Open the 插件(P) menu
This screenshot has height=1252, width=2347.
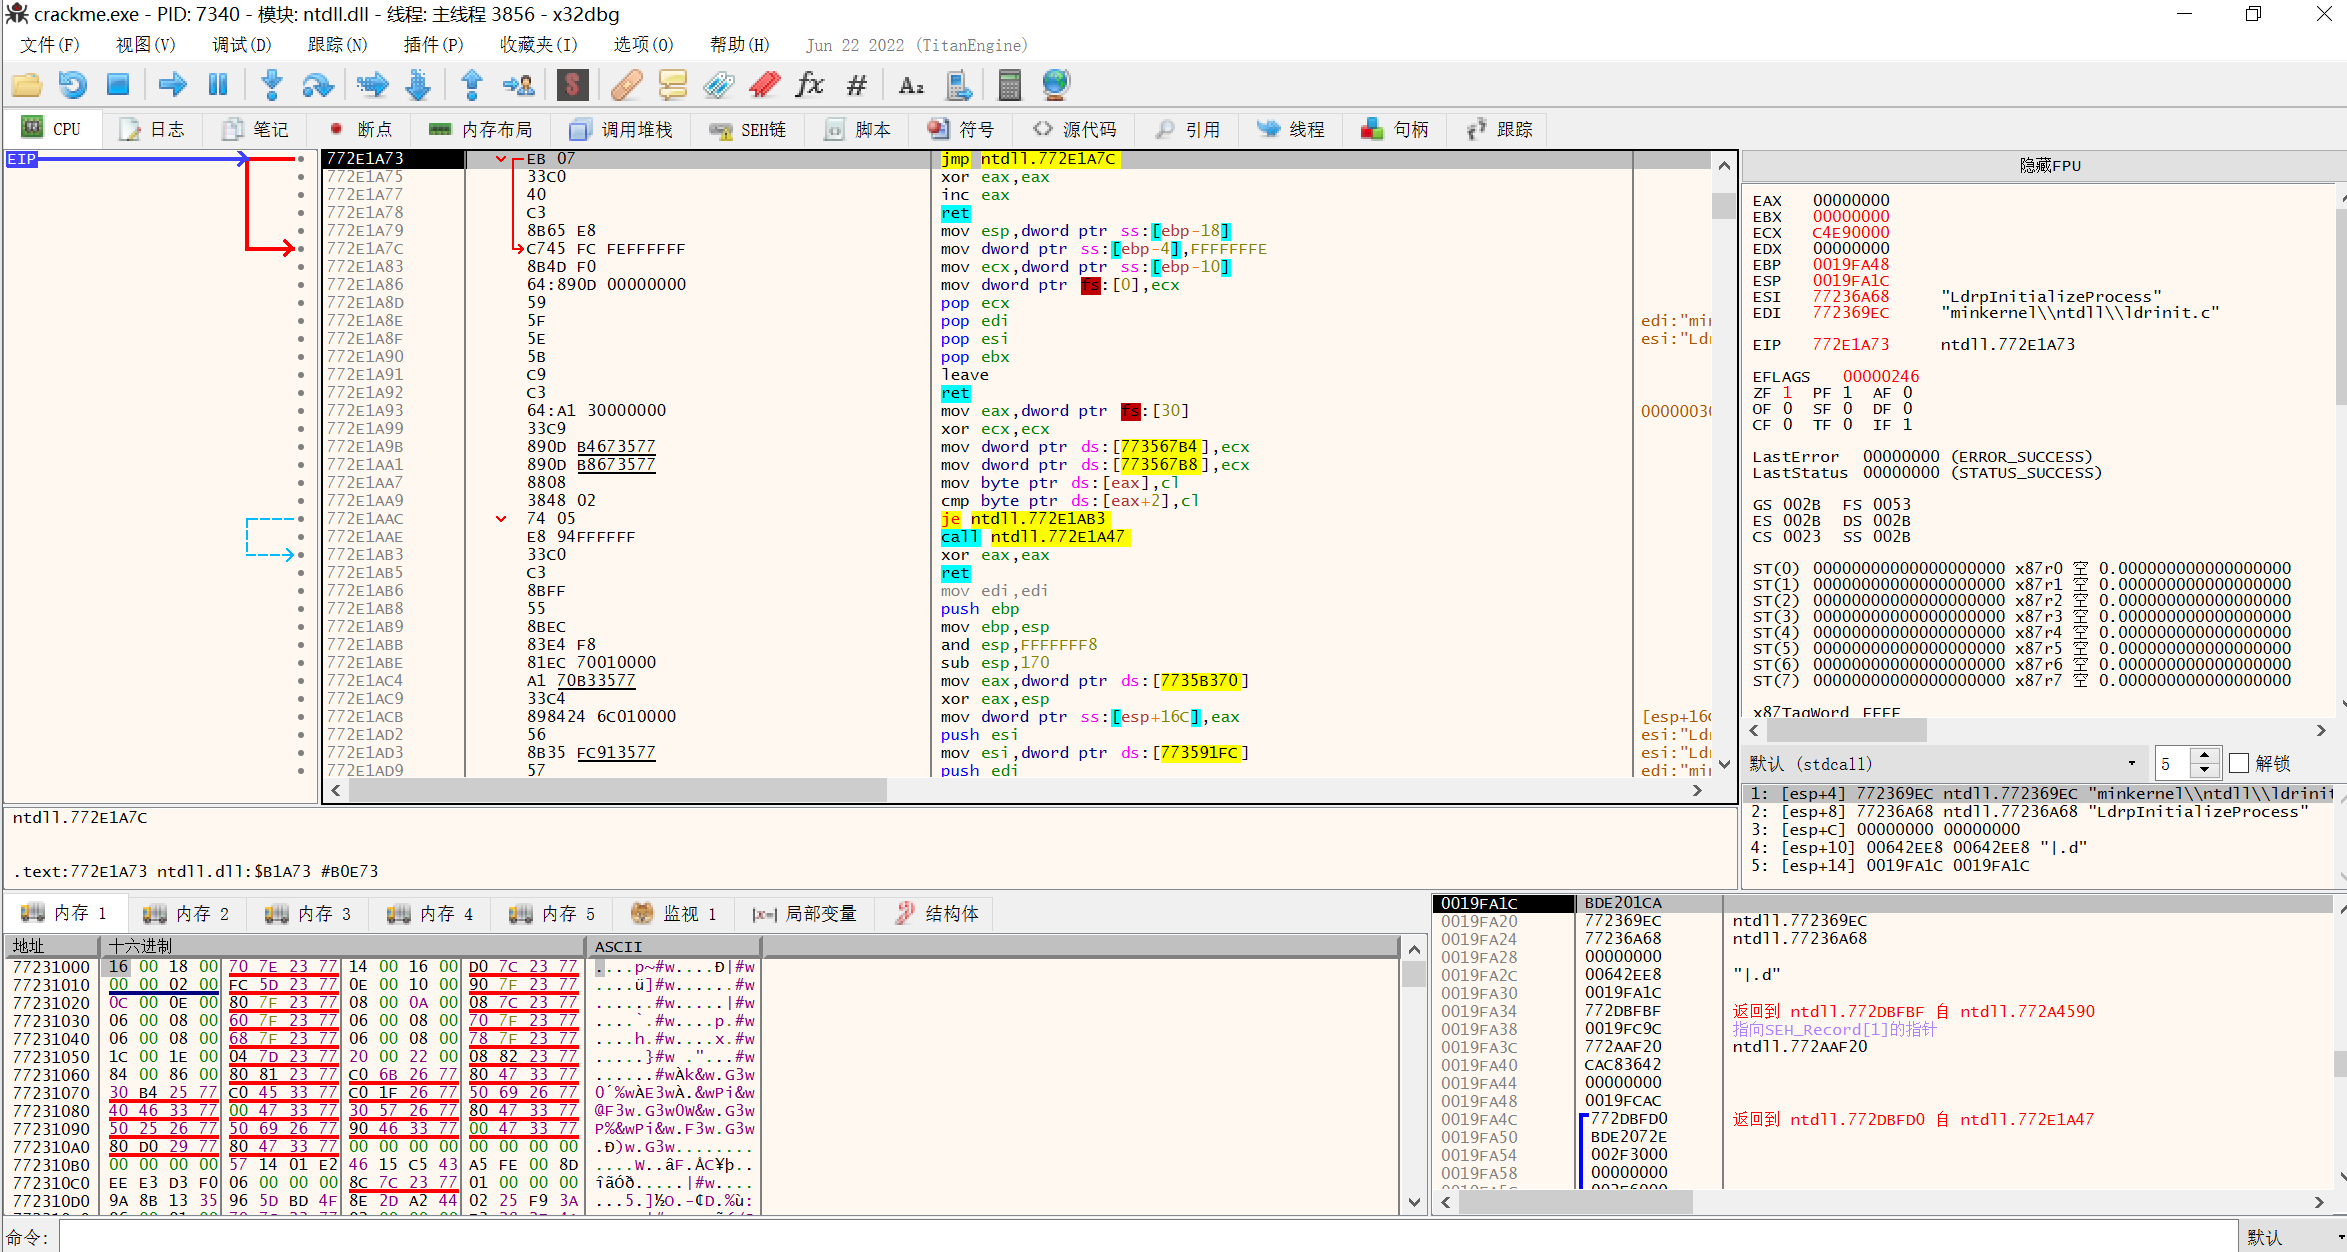click(x=433, y=45)
